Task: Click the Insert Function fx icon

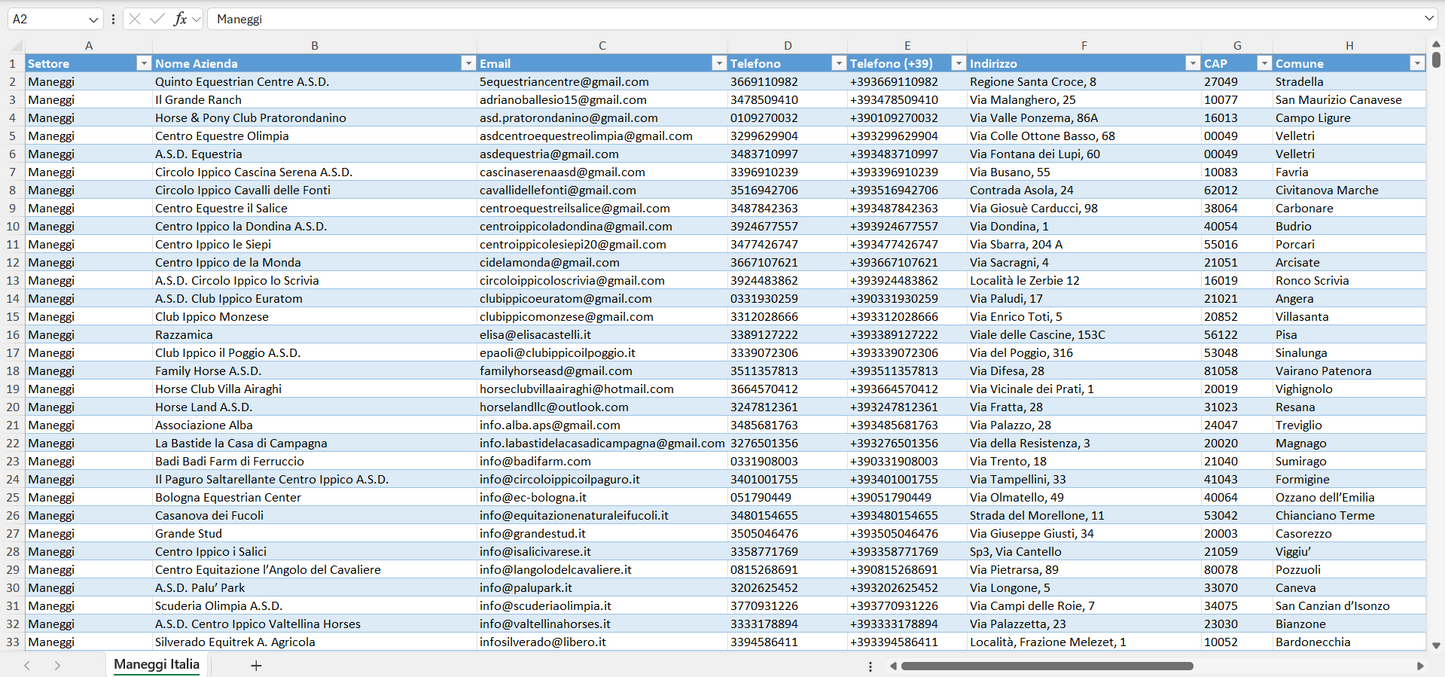Action: pos(180,19)
